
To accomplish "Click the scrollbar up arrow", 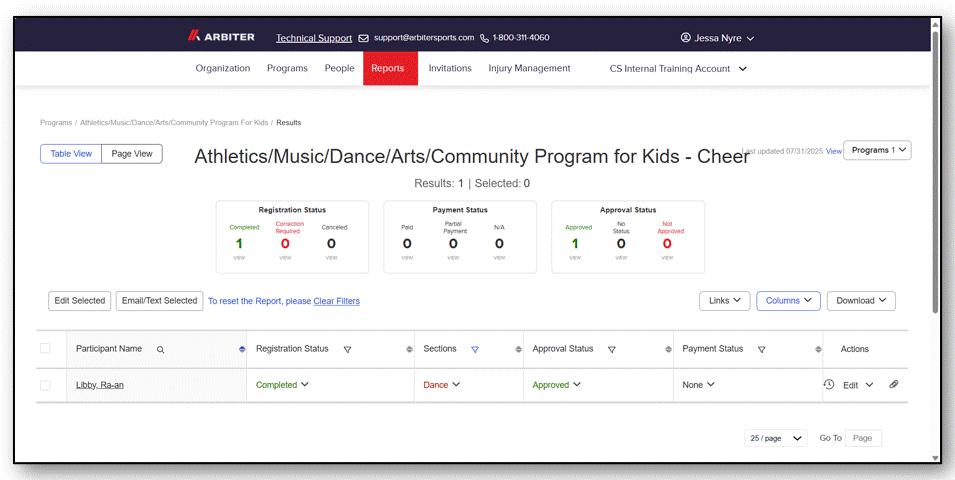I will tap(936, 23).
